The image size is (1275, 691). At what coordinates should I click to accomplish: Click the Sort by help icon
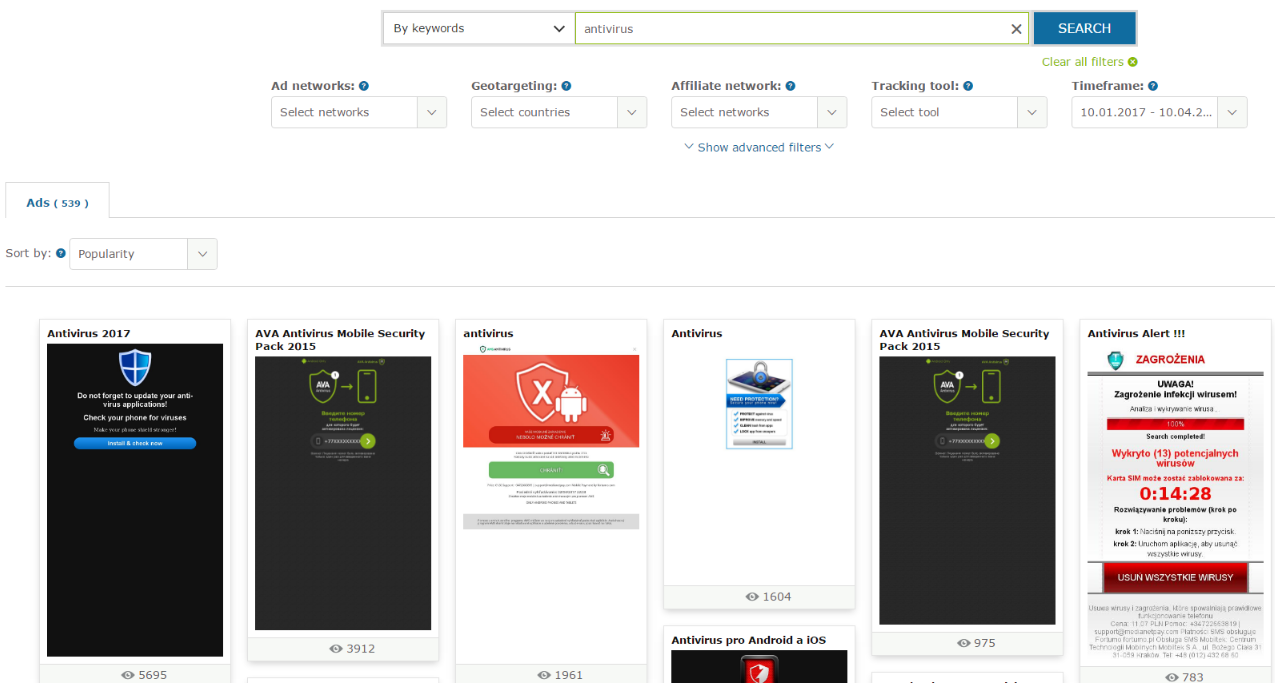[x=61, y=253]
